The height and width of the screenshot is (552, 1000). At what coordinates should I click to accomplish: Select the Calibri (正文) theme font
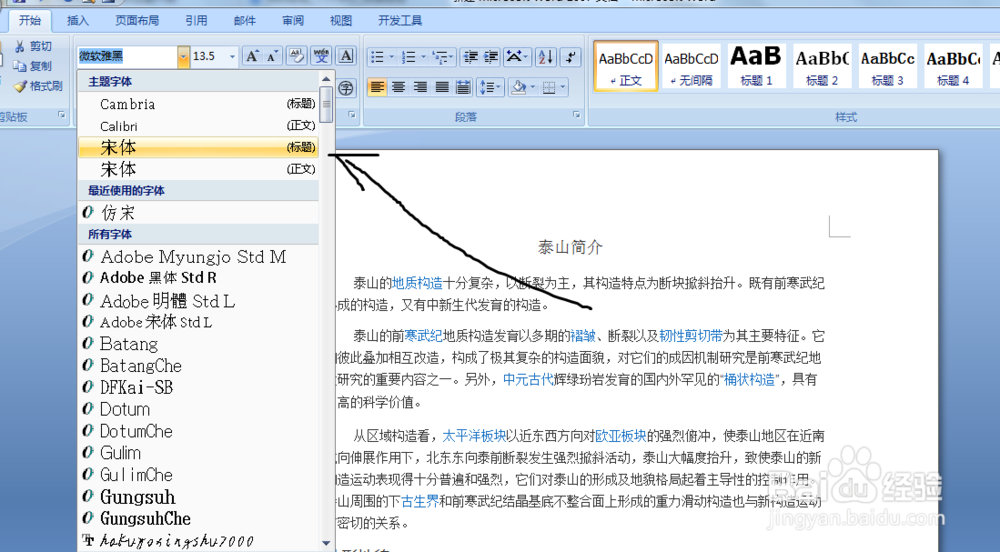tap(198, 126)
